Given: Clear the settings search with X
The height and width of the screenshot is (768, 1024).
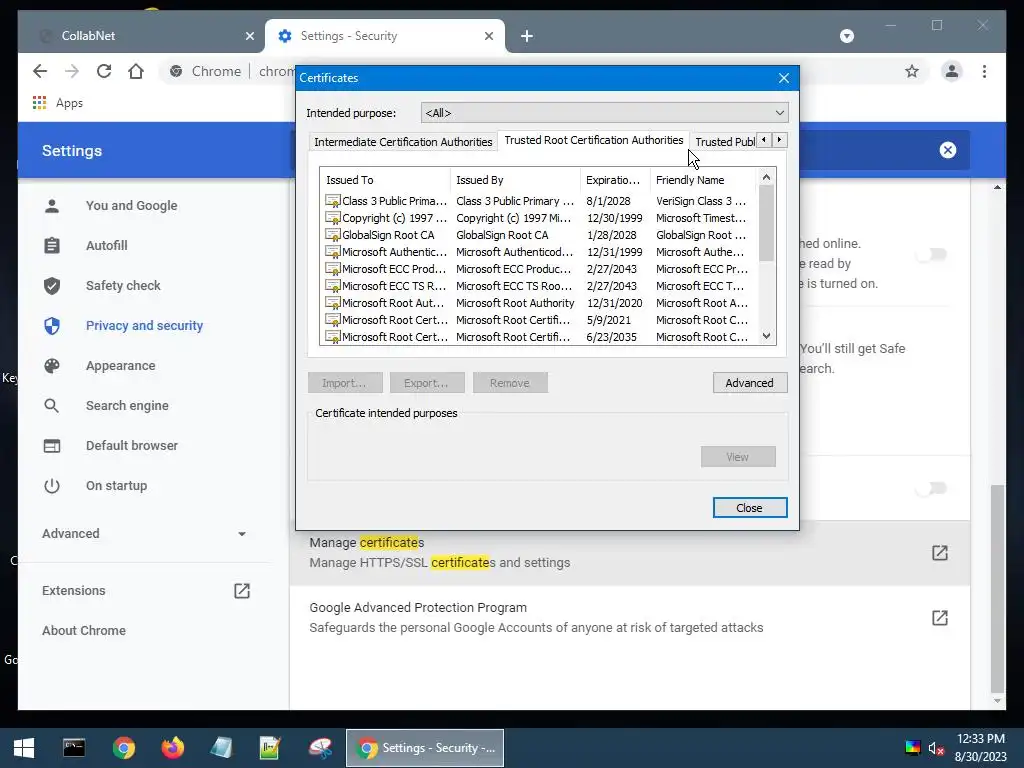Looking at the screenshot, I should [x=948, y=150].
